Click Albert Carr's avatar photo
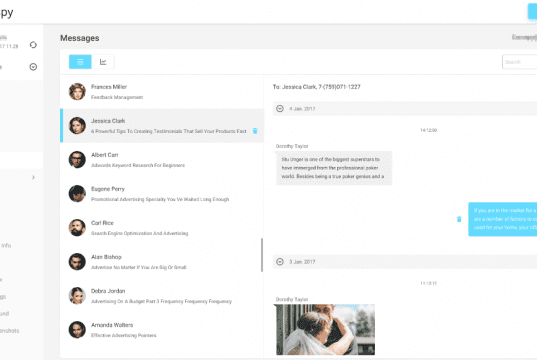Viewport: 537px width, 360px height. point(77,160)
